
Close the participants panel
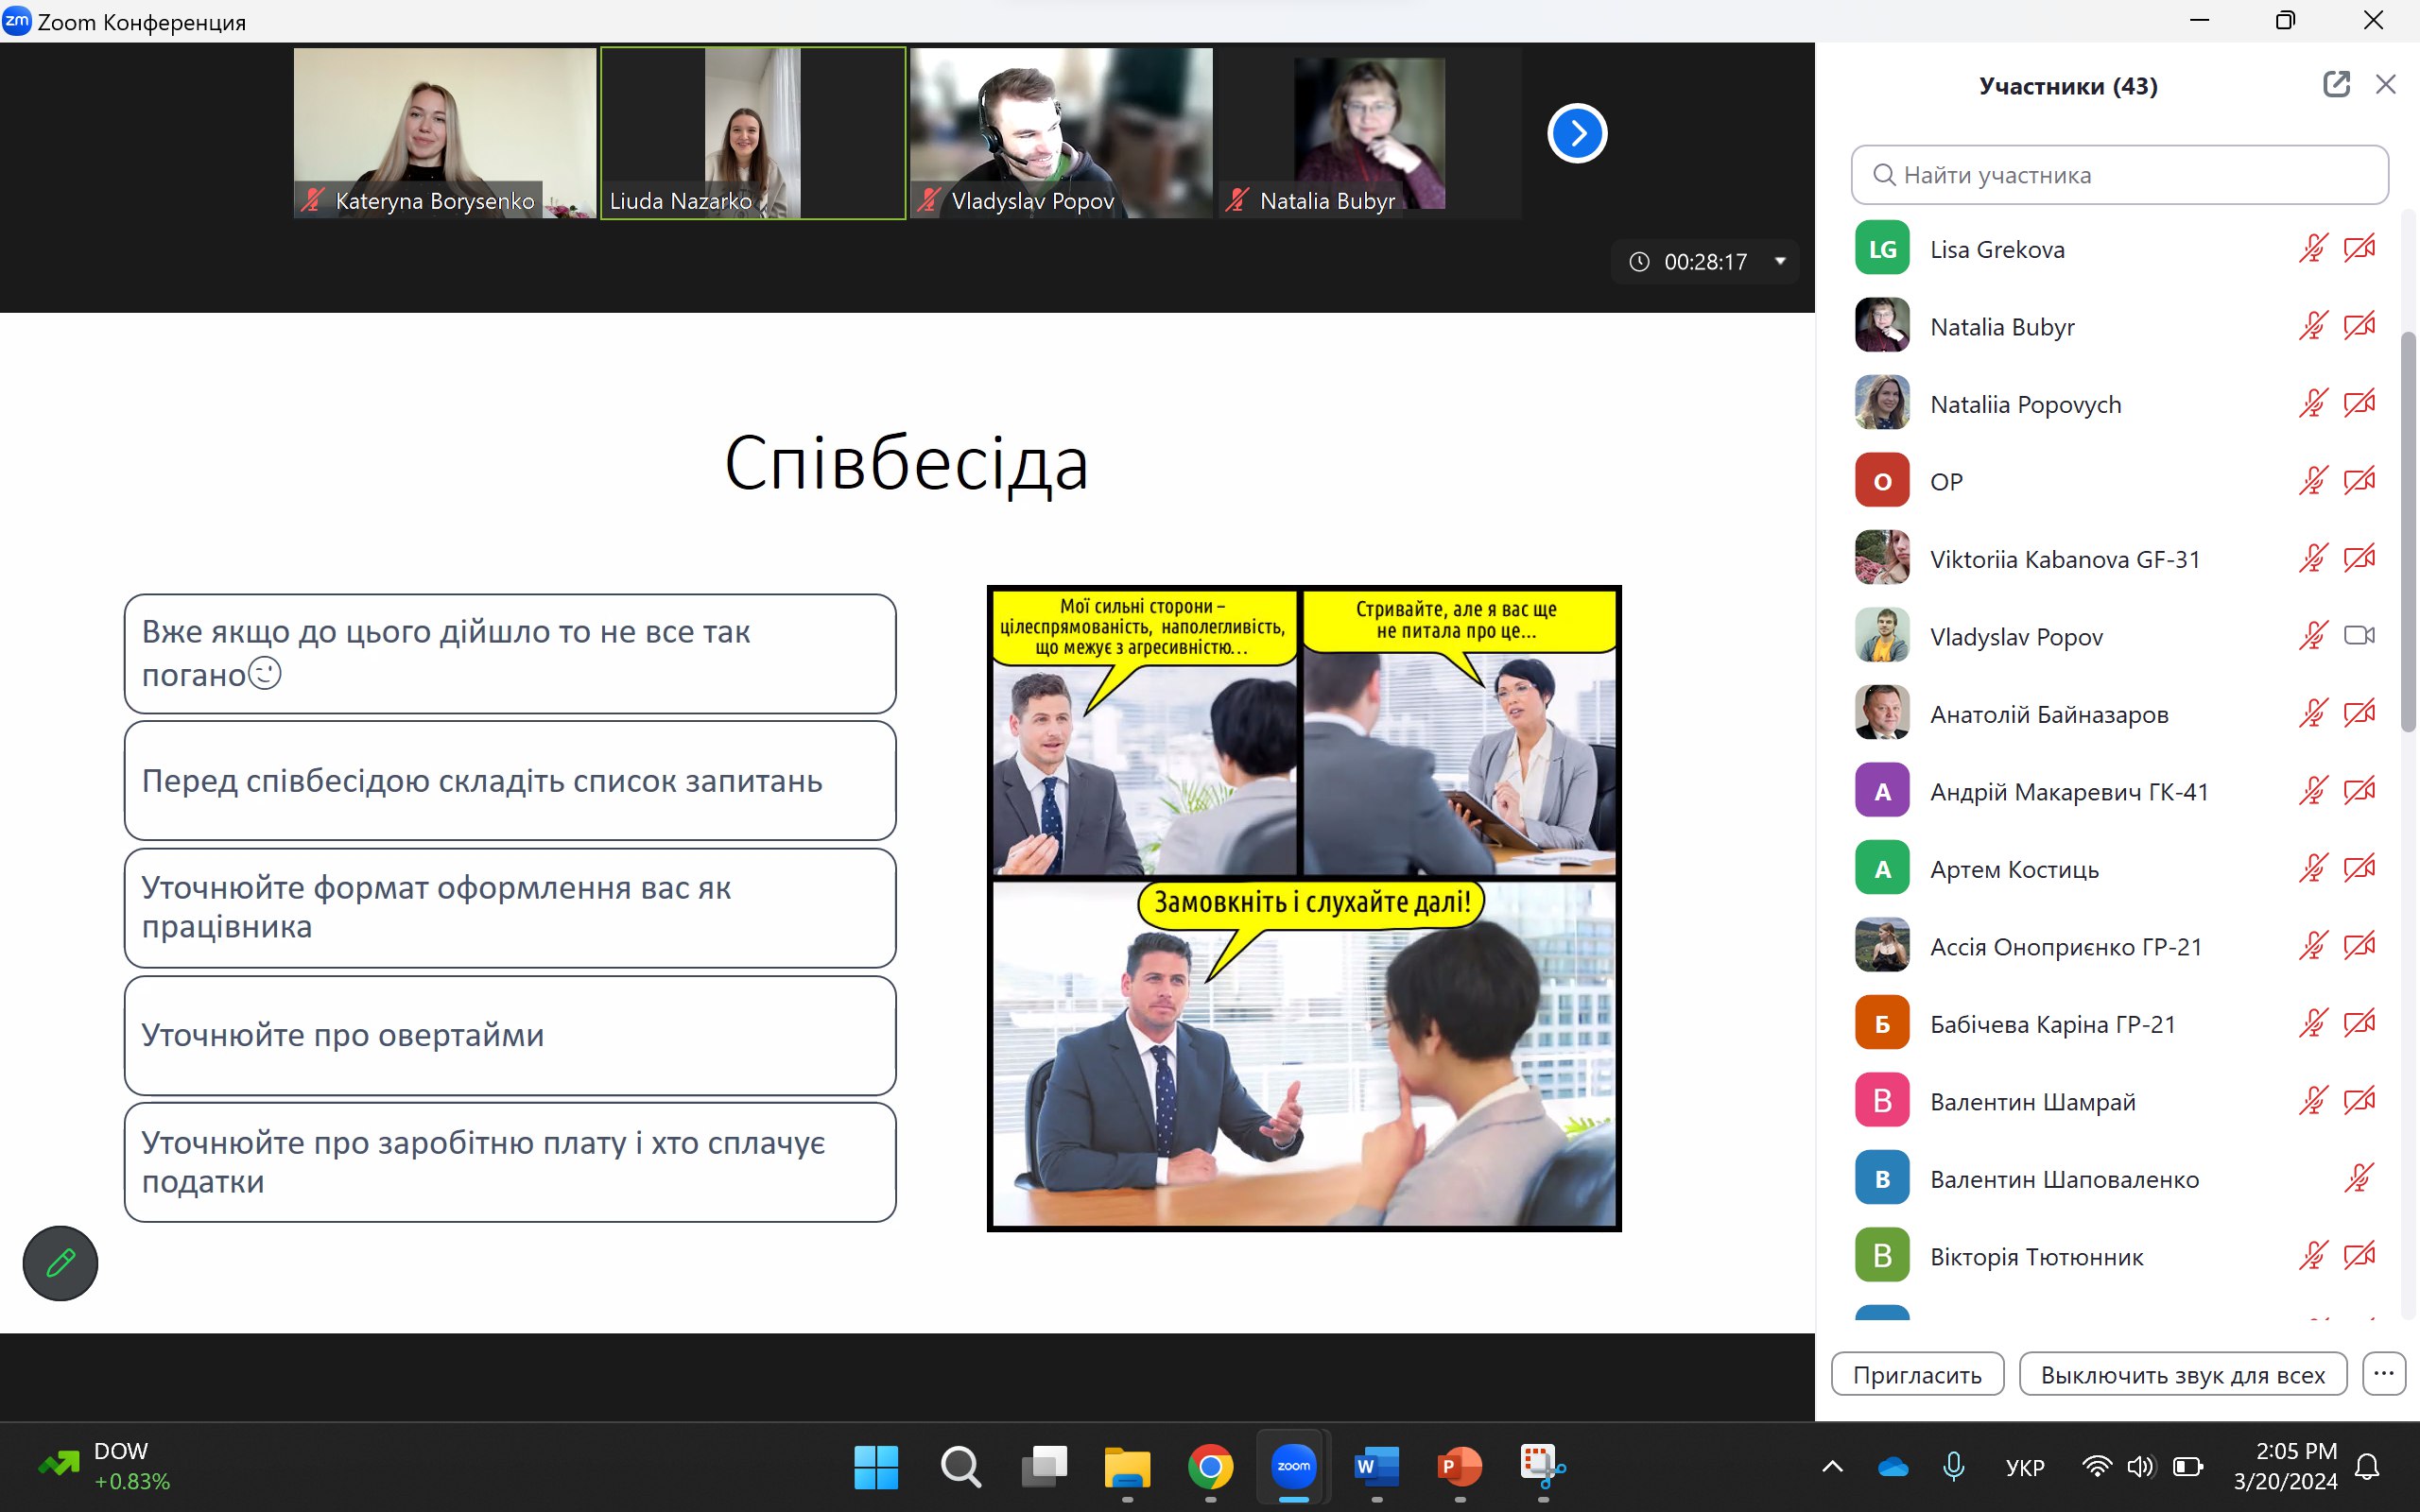point(2386,85)
